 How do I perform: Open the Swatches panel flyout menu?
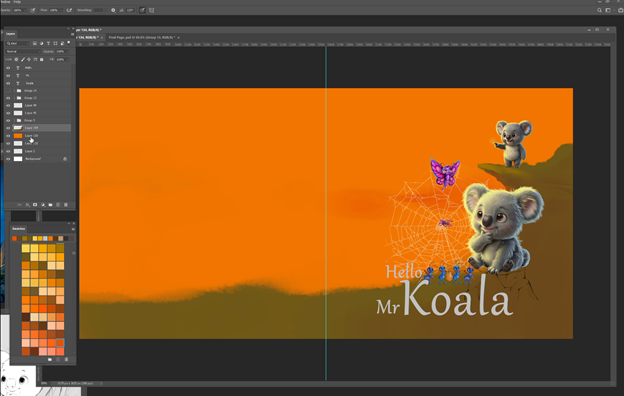[73, 229]
